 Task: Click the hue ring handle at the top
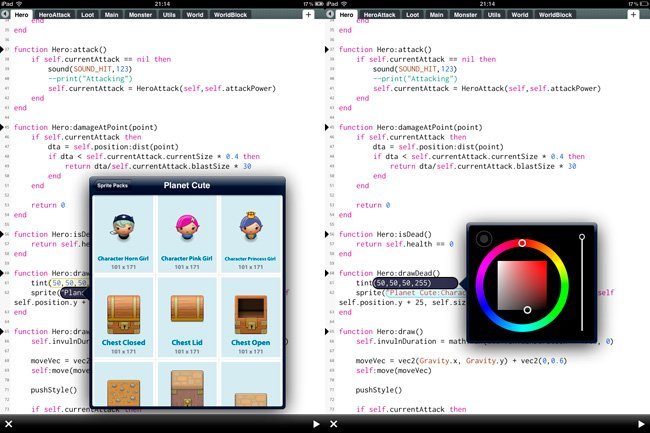click(x=522, y=243)
